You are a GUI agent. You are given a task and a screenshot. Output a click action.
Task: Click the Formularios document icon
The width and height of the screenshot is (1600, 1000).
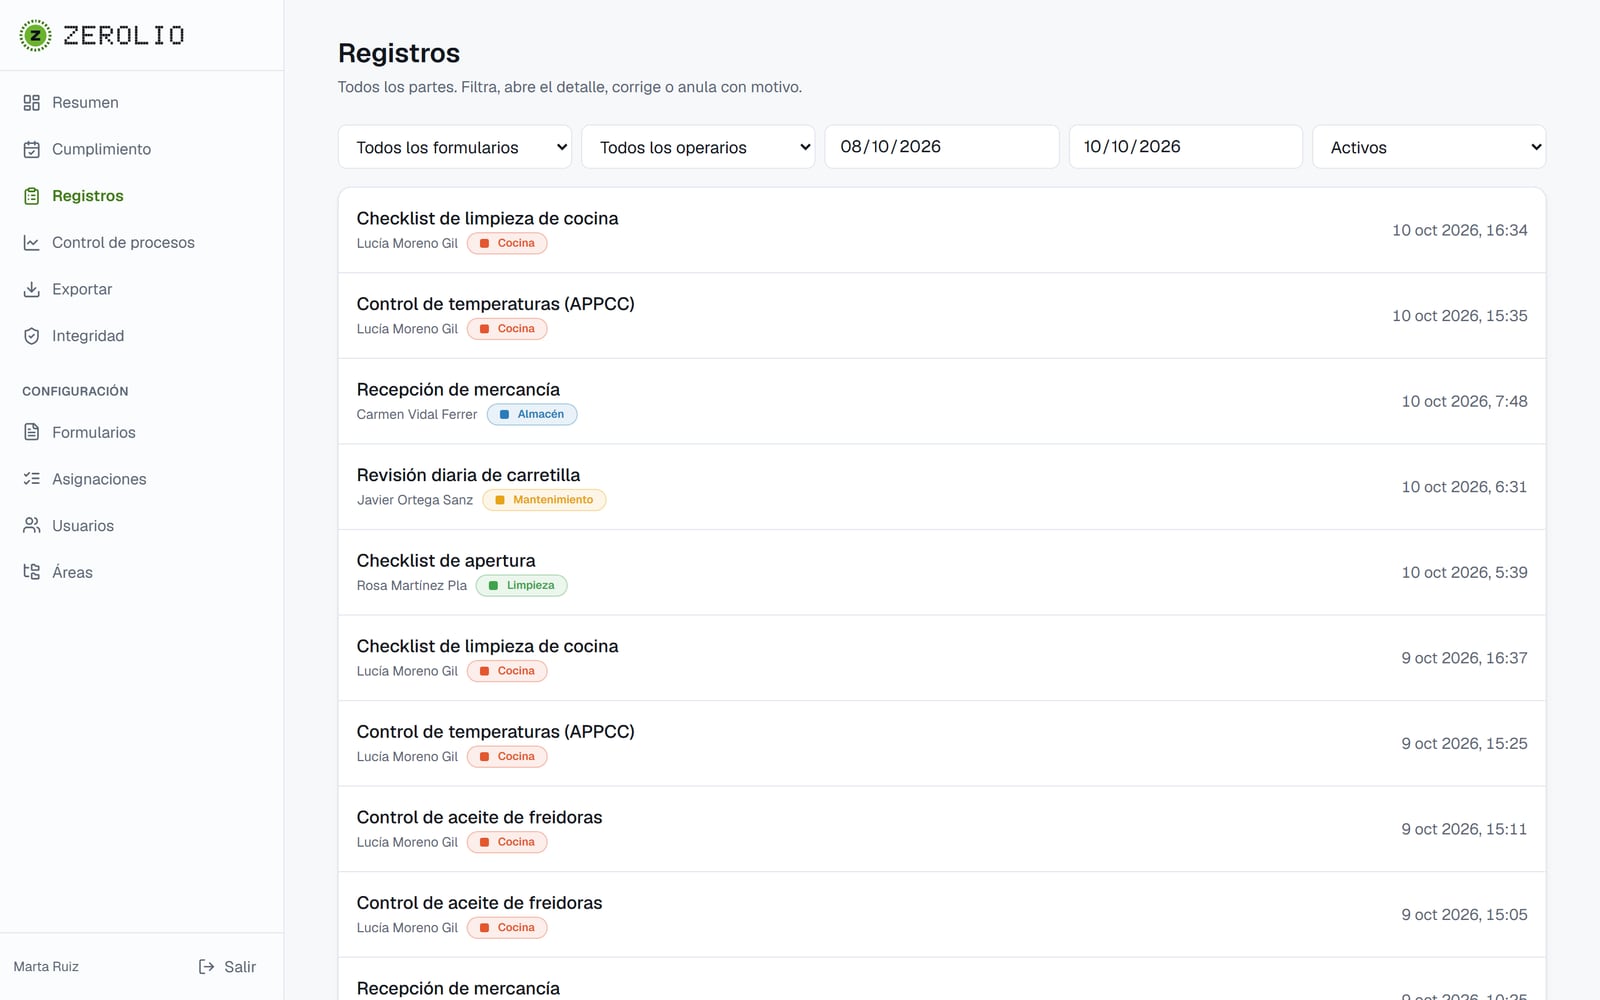pyautogui.click(x=32, y=432)
